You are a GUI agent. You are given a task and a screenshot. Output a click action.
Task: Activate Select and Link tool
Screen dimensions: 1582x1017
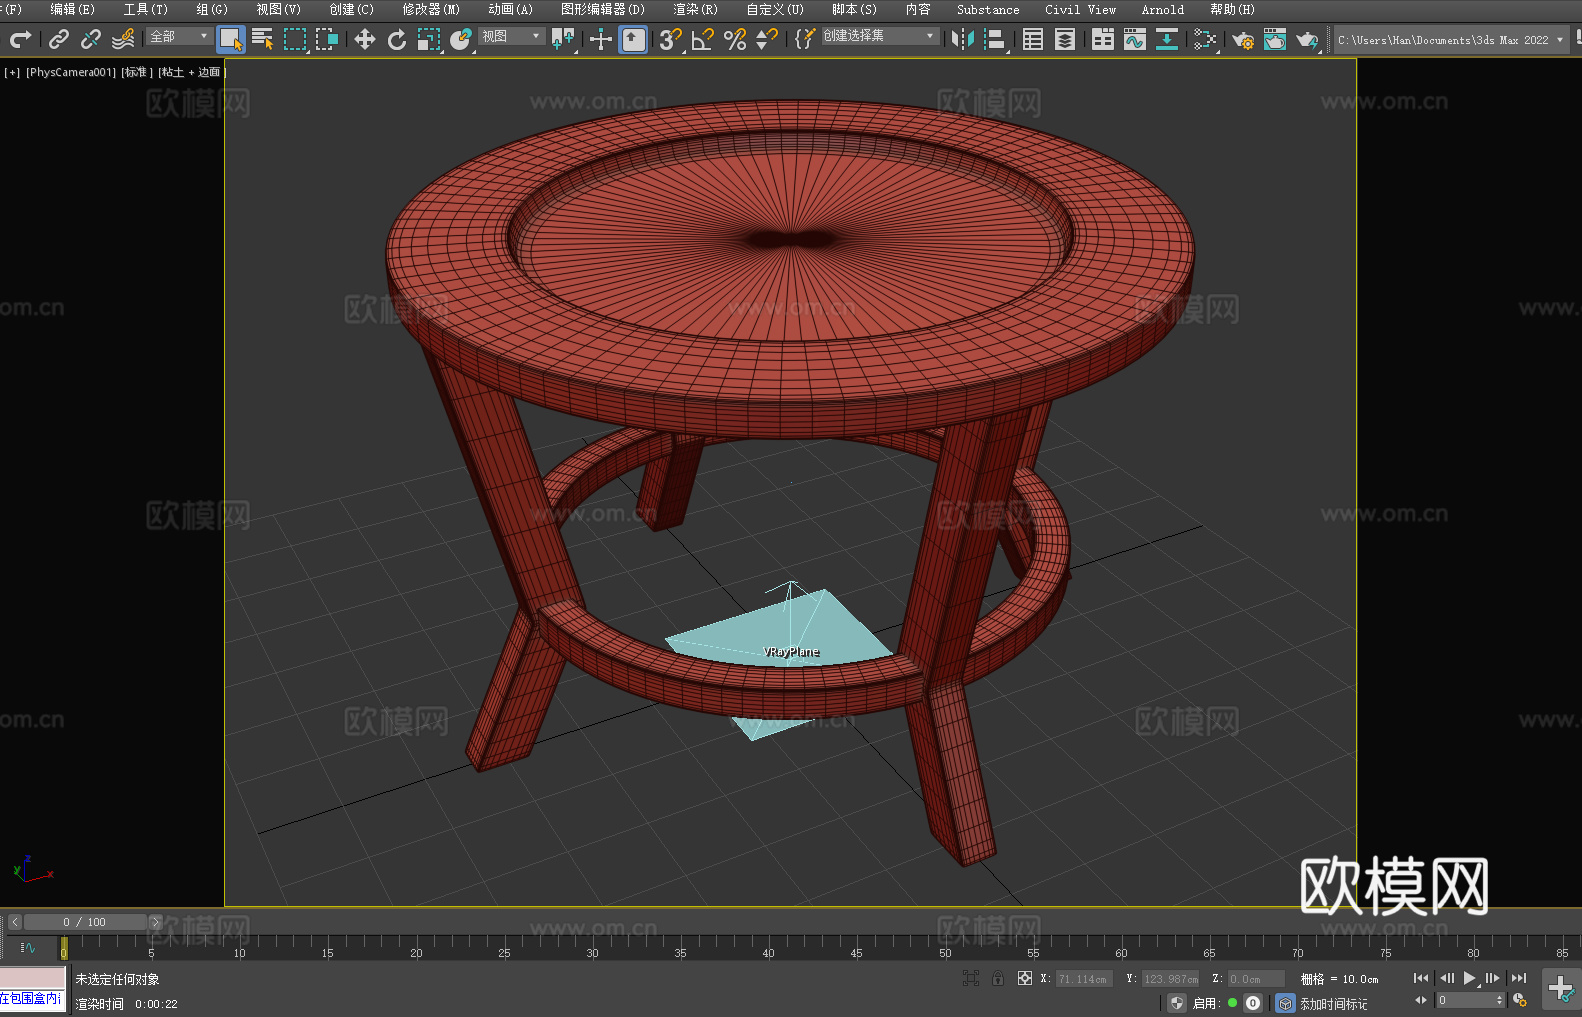[x=59, y=39]
